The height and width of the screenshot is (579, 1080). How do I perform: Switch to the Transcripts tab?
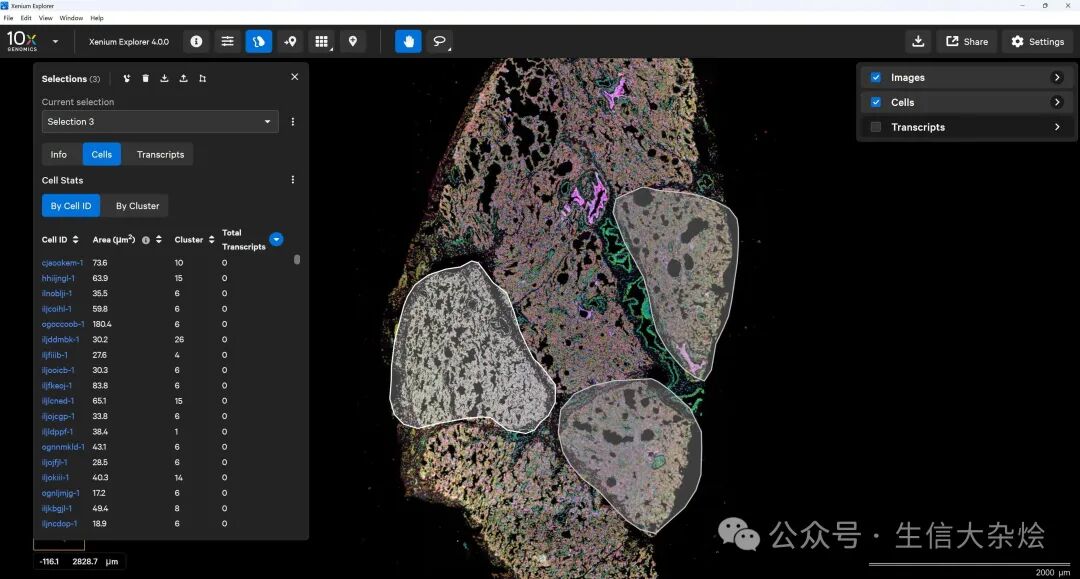[x=160, y=154]
